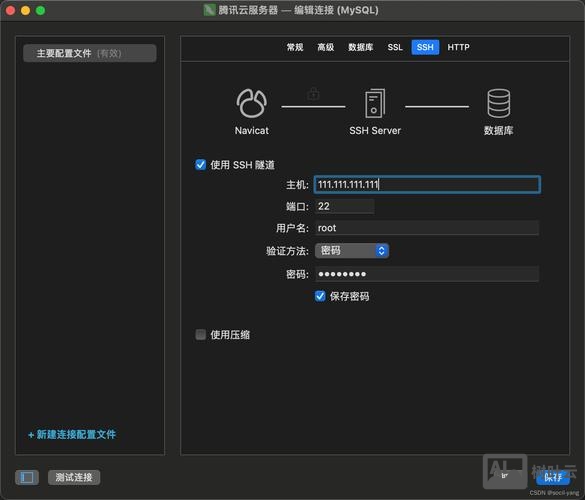Switch to the 高级 tab

click(x=326, y=47)
